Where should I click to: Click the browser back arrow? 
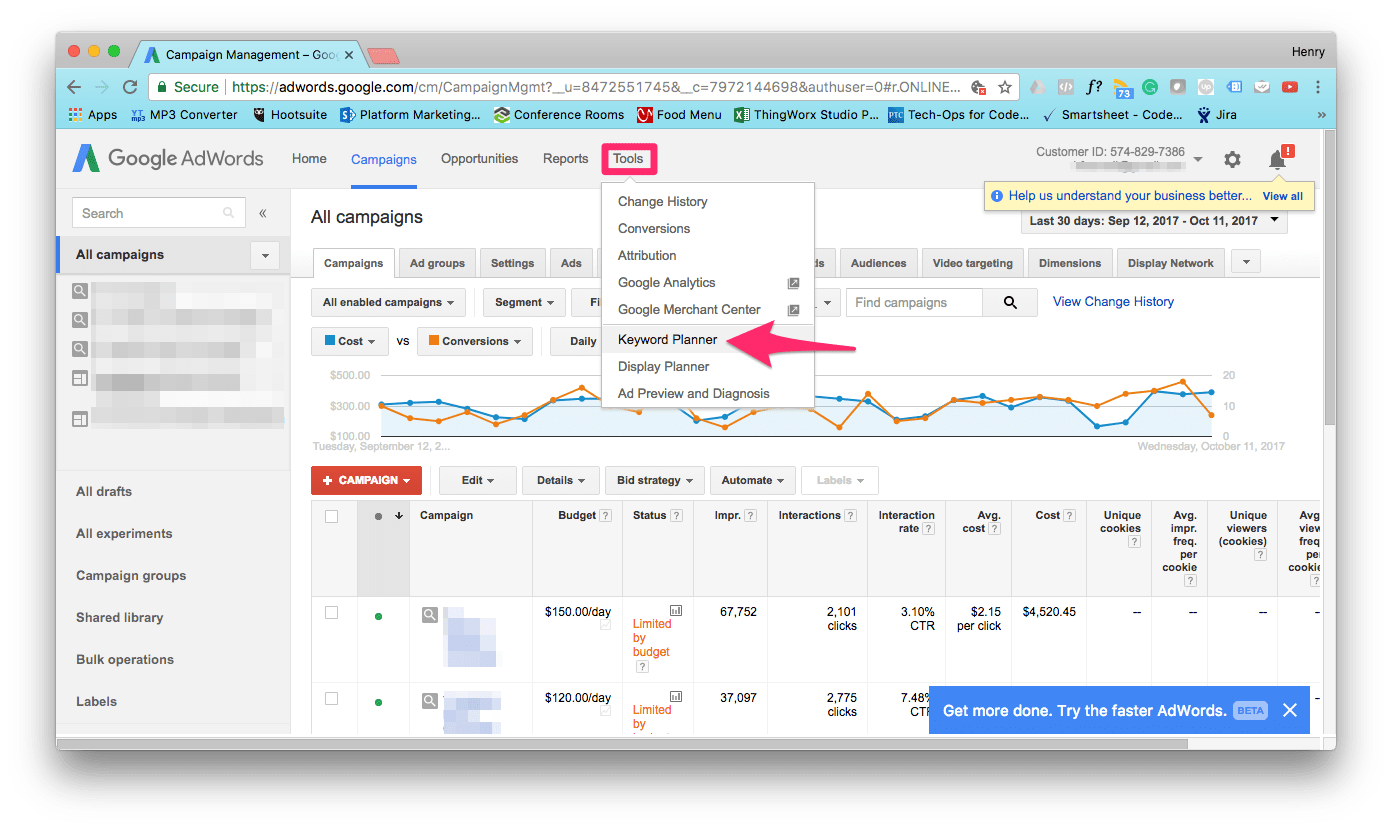pos(76,87)
